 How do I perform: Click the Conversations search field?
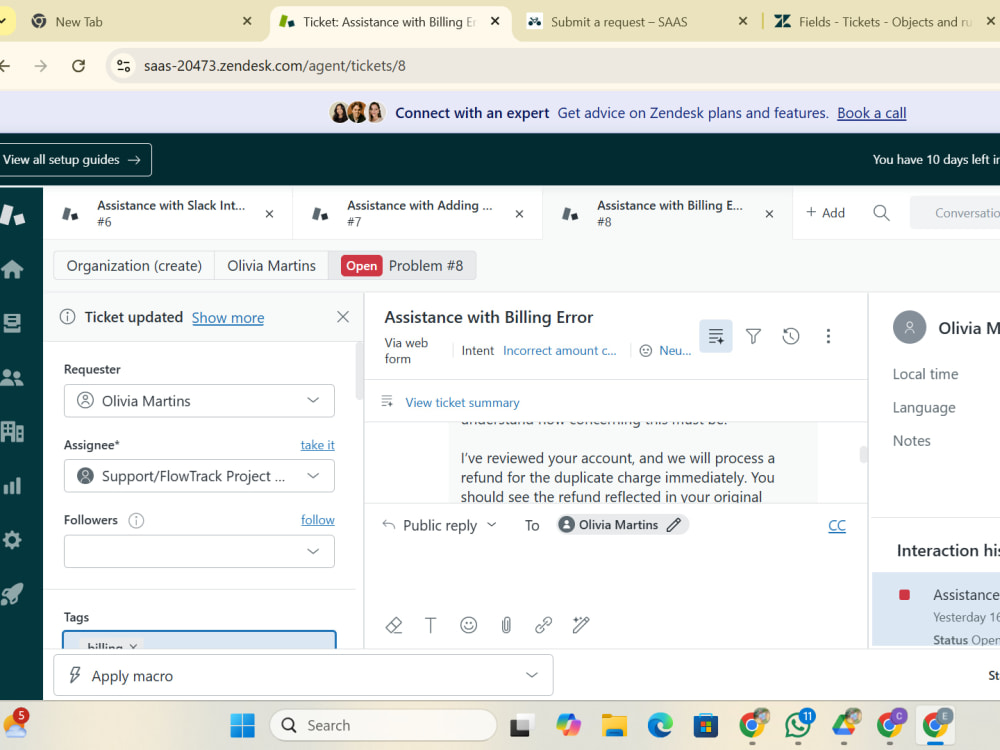pyautogui.click(x=955, y=212)
